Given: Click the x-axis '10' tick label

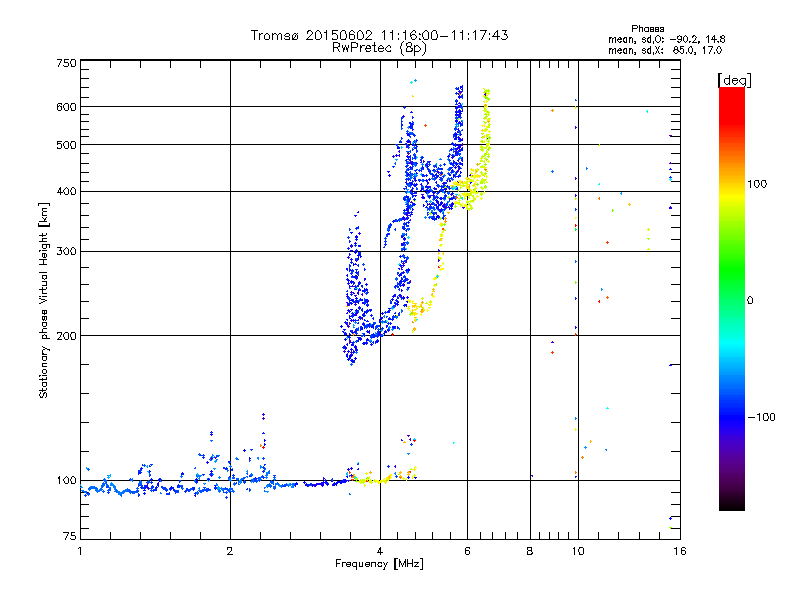Looking at the screenshot, I should 578,551.
